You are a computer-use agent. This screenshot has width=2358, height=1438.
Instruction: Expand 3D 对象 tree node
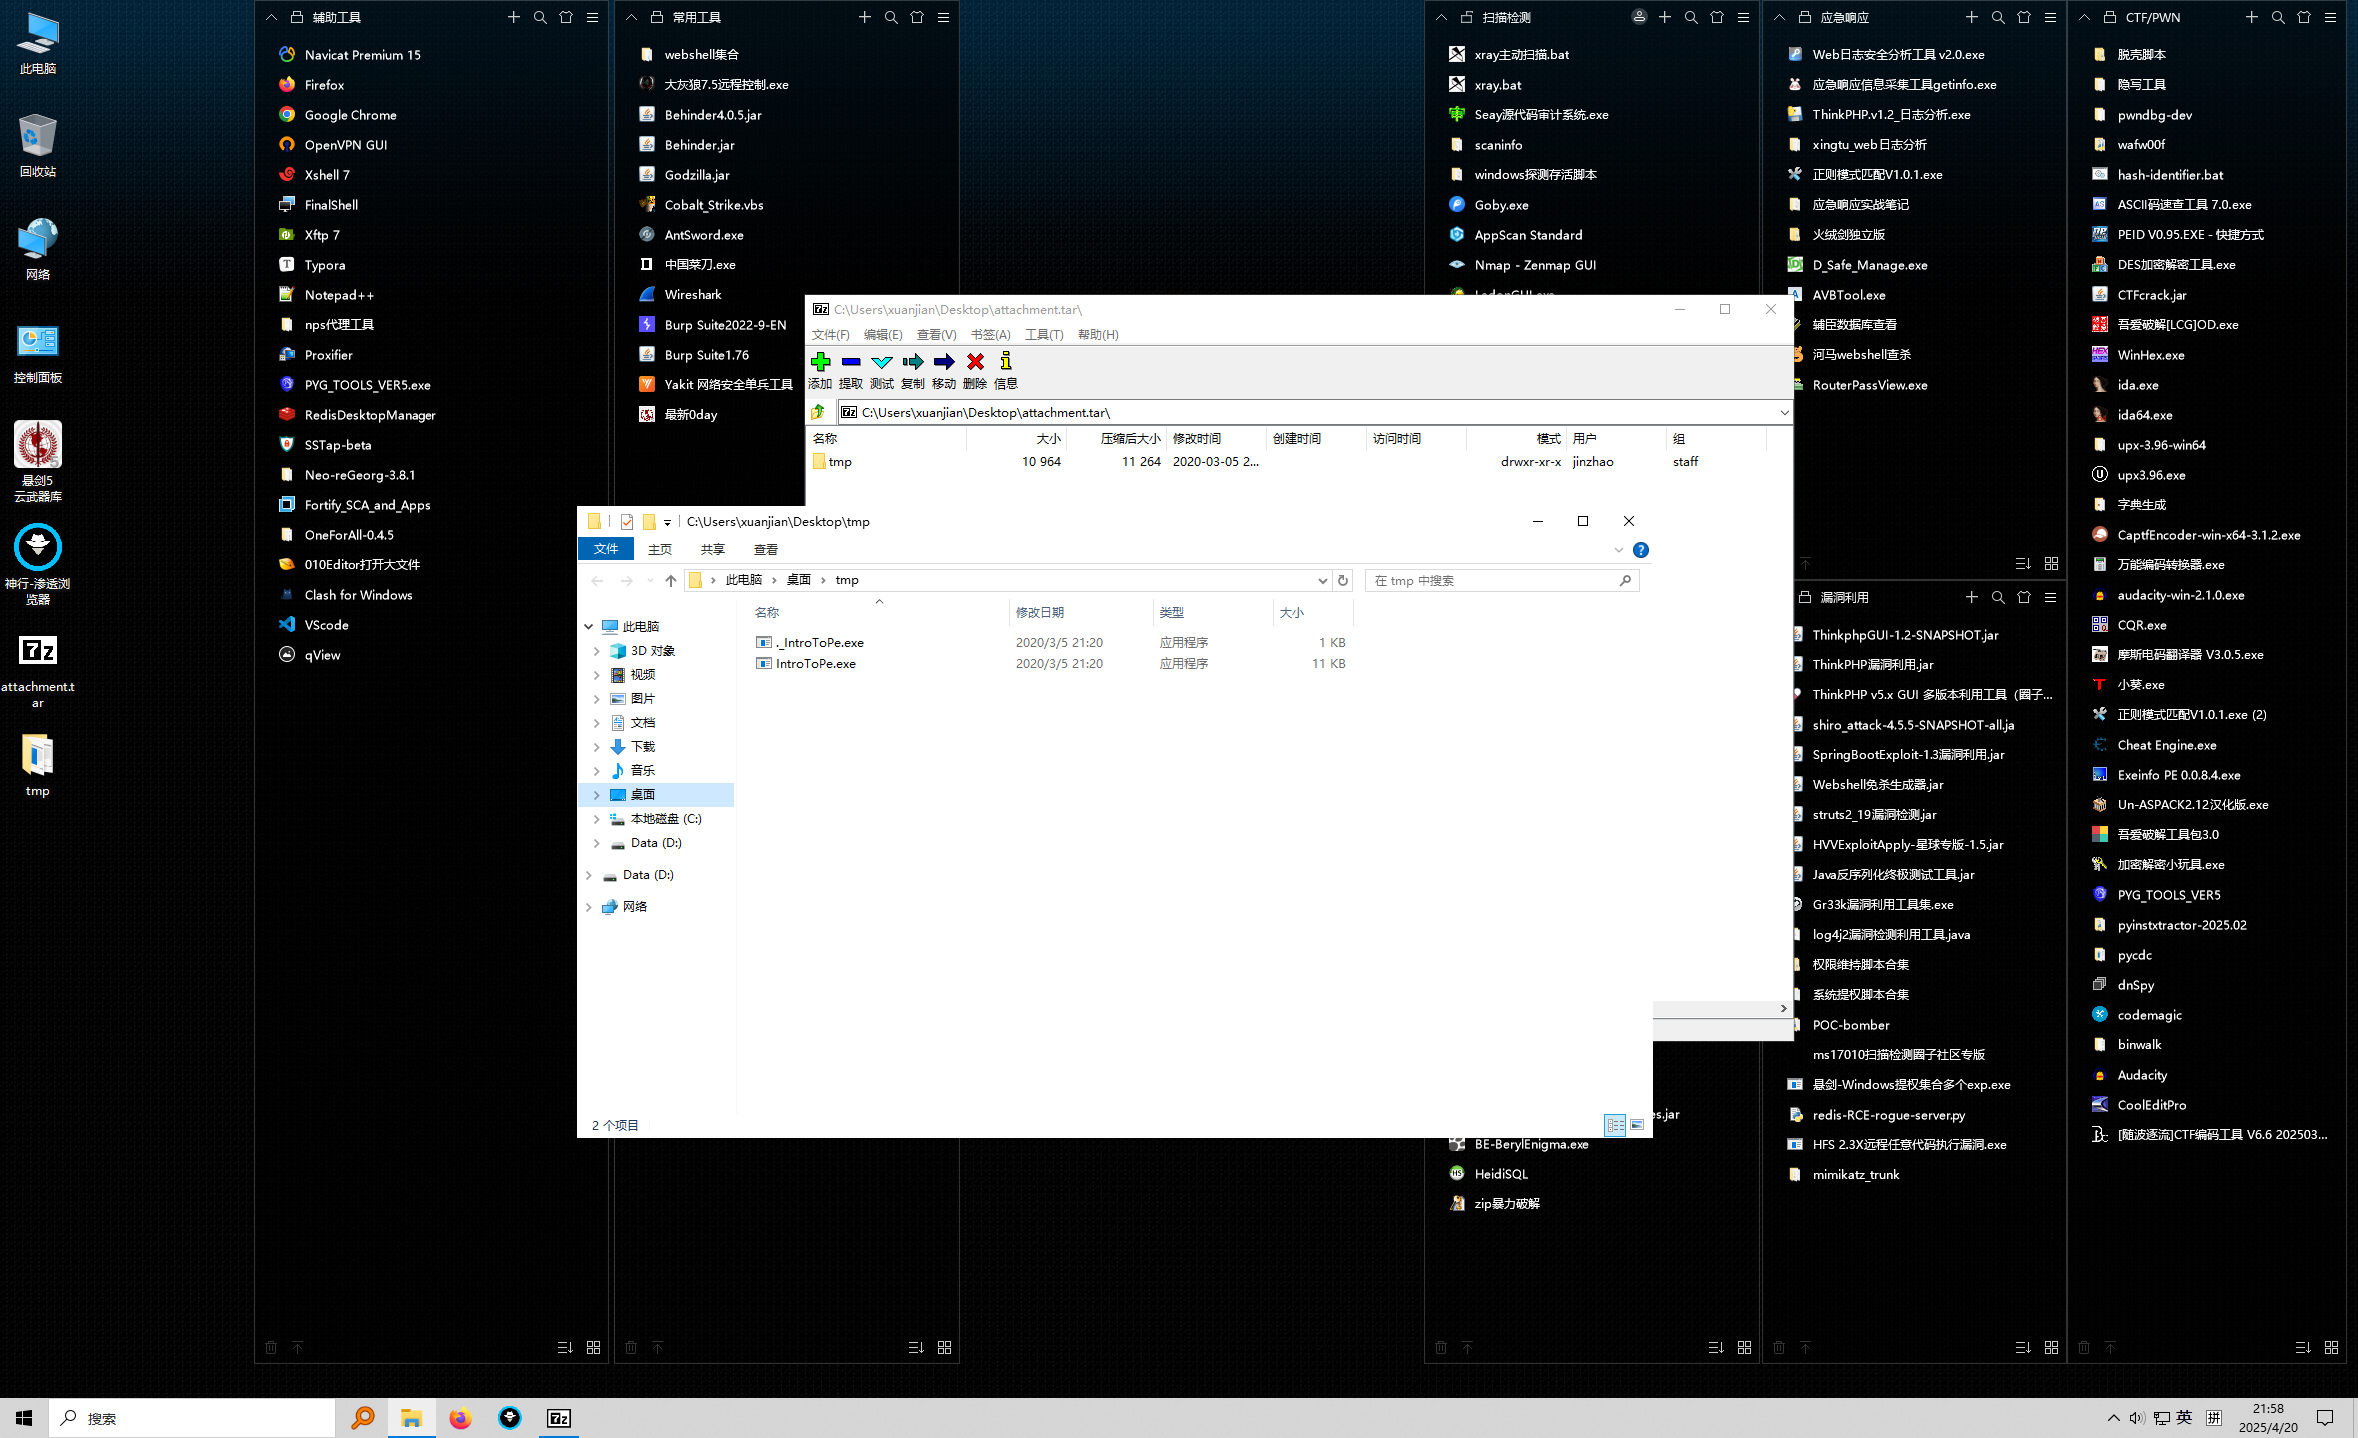point(597,650)
